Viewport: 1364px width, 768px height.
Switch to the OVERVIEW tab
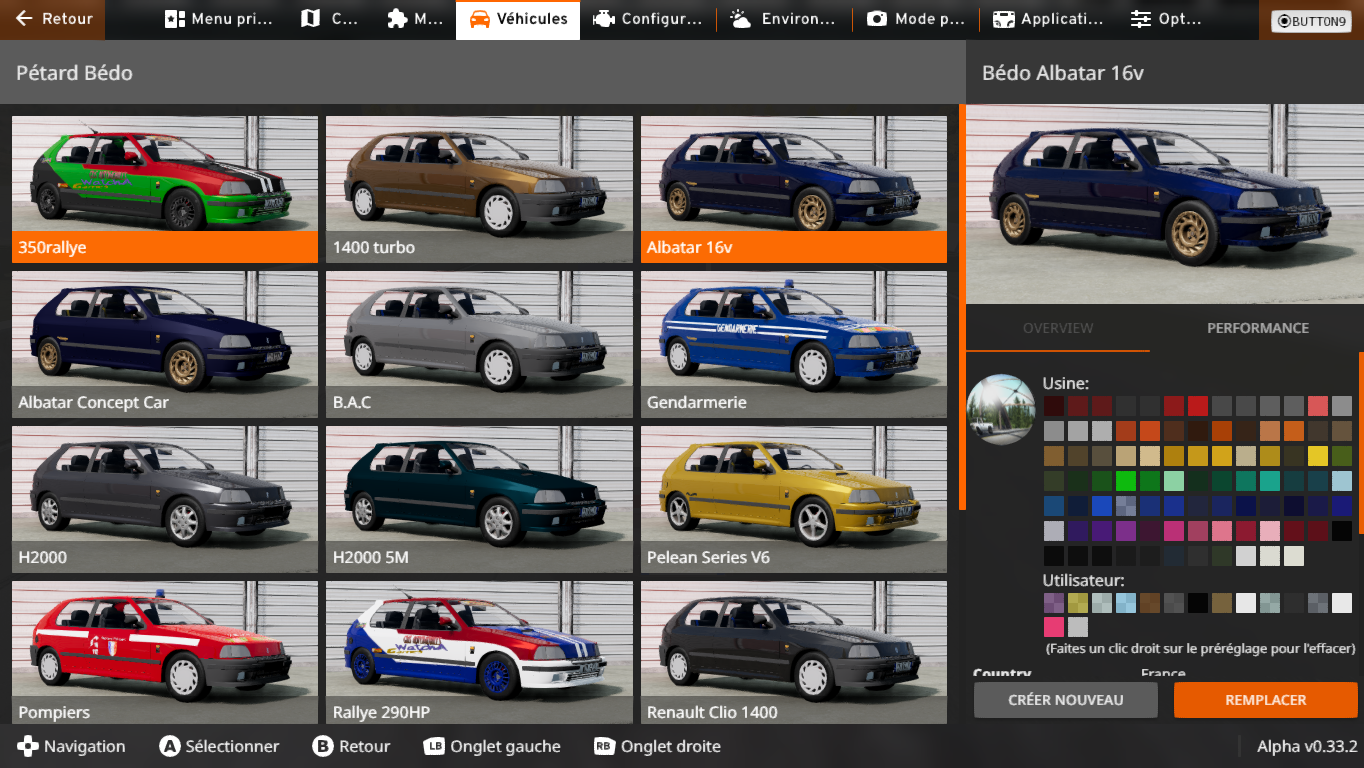tap(1058, 328)
